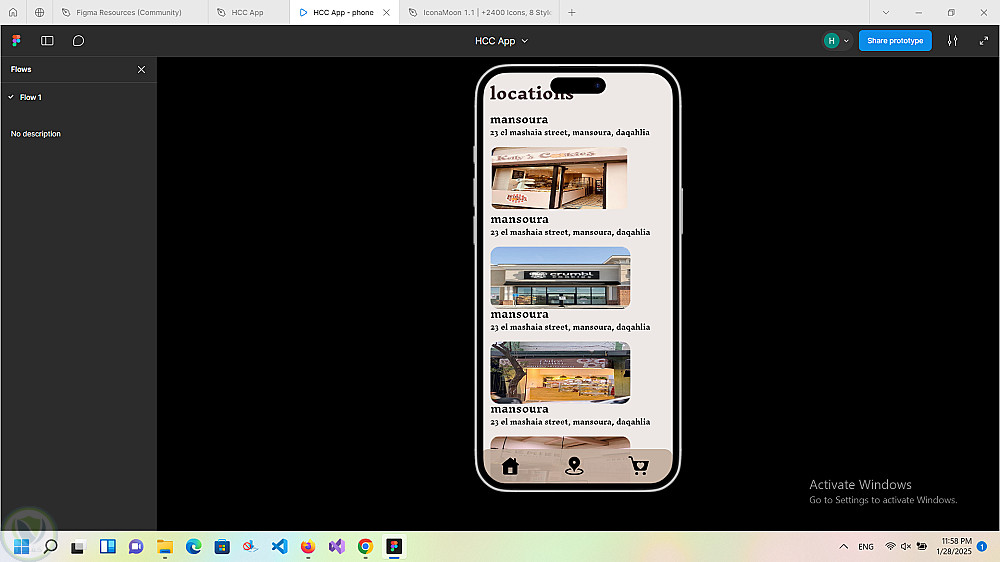Open the comments bubble icon
Image resolution: width=1000 pixels, height=562 pixels.
point(78,41)
